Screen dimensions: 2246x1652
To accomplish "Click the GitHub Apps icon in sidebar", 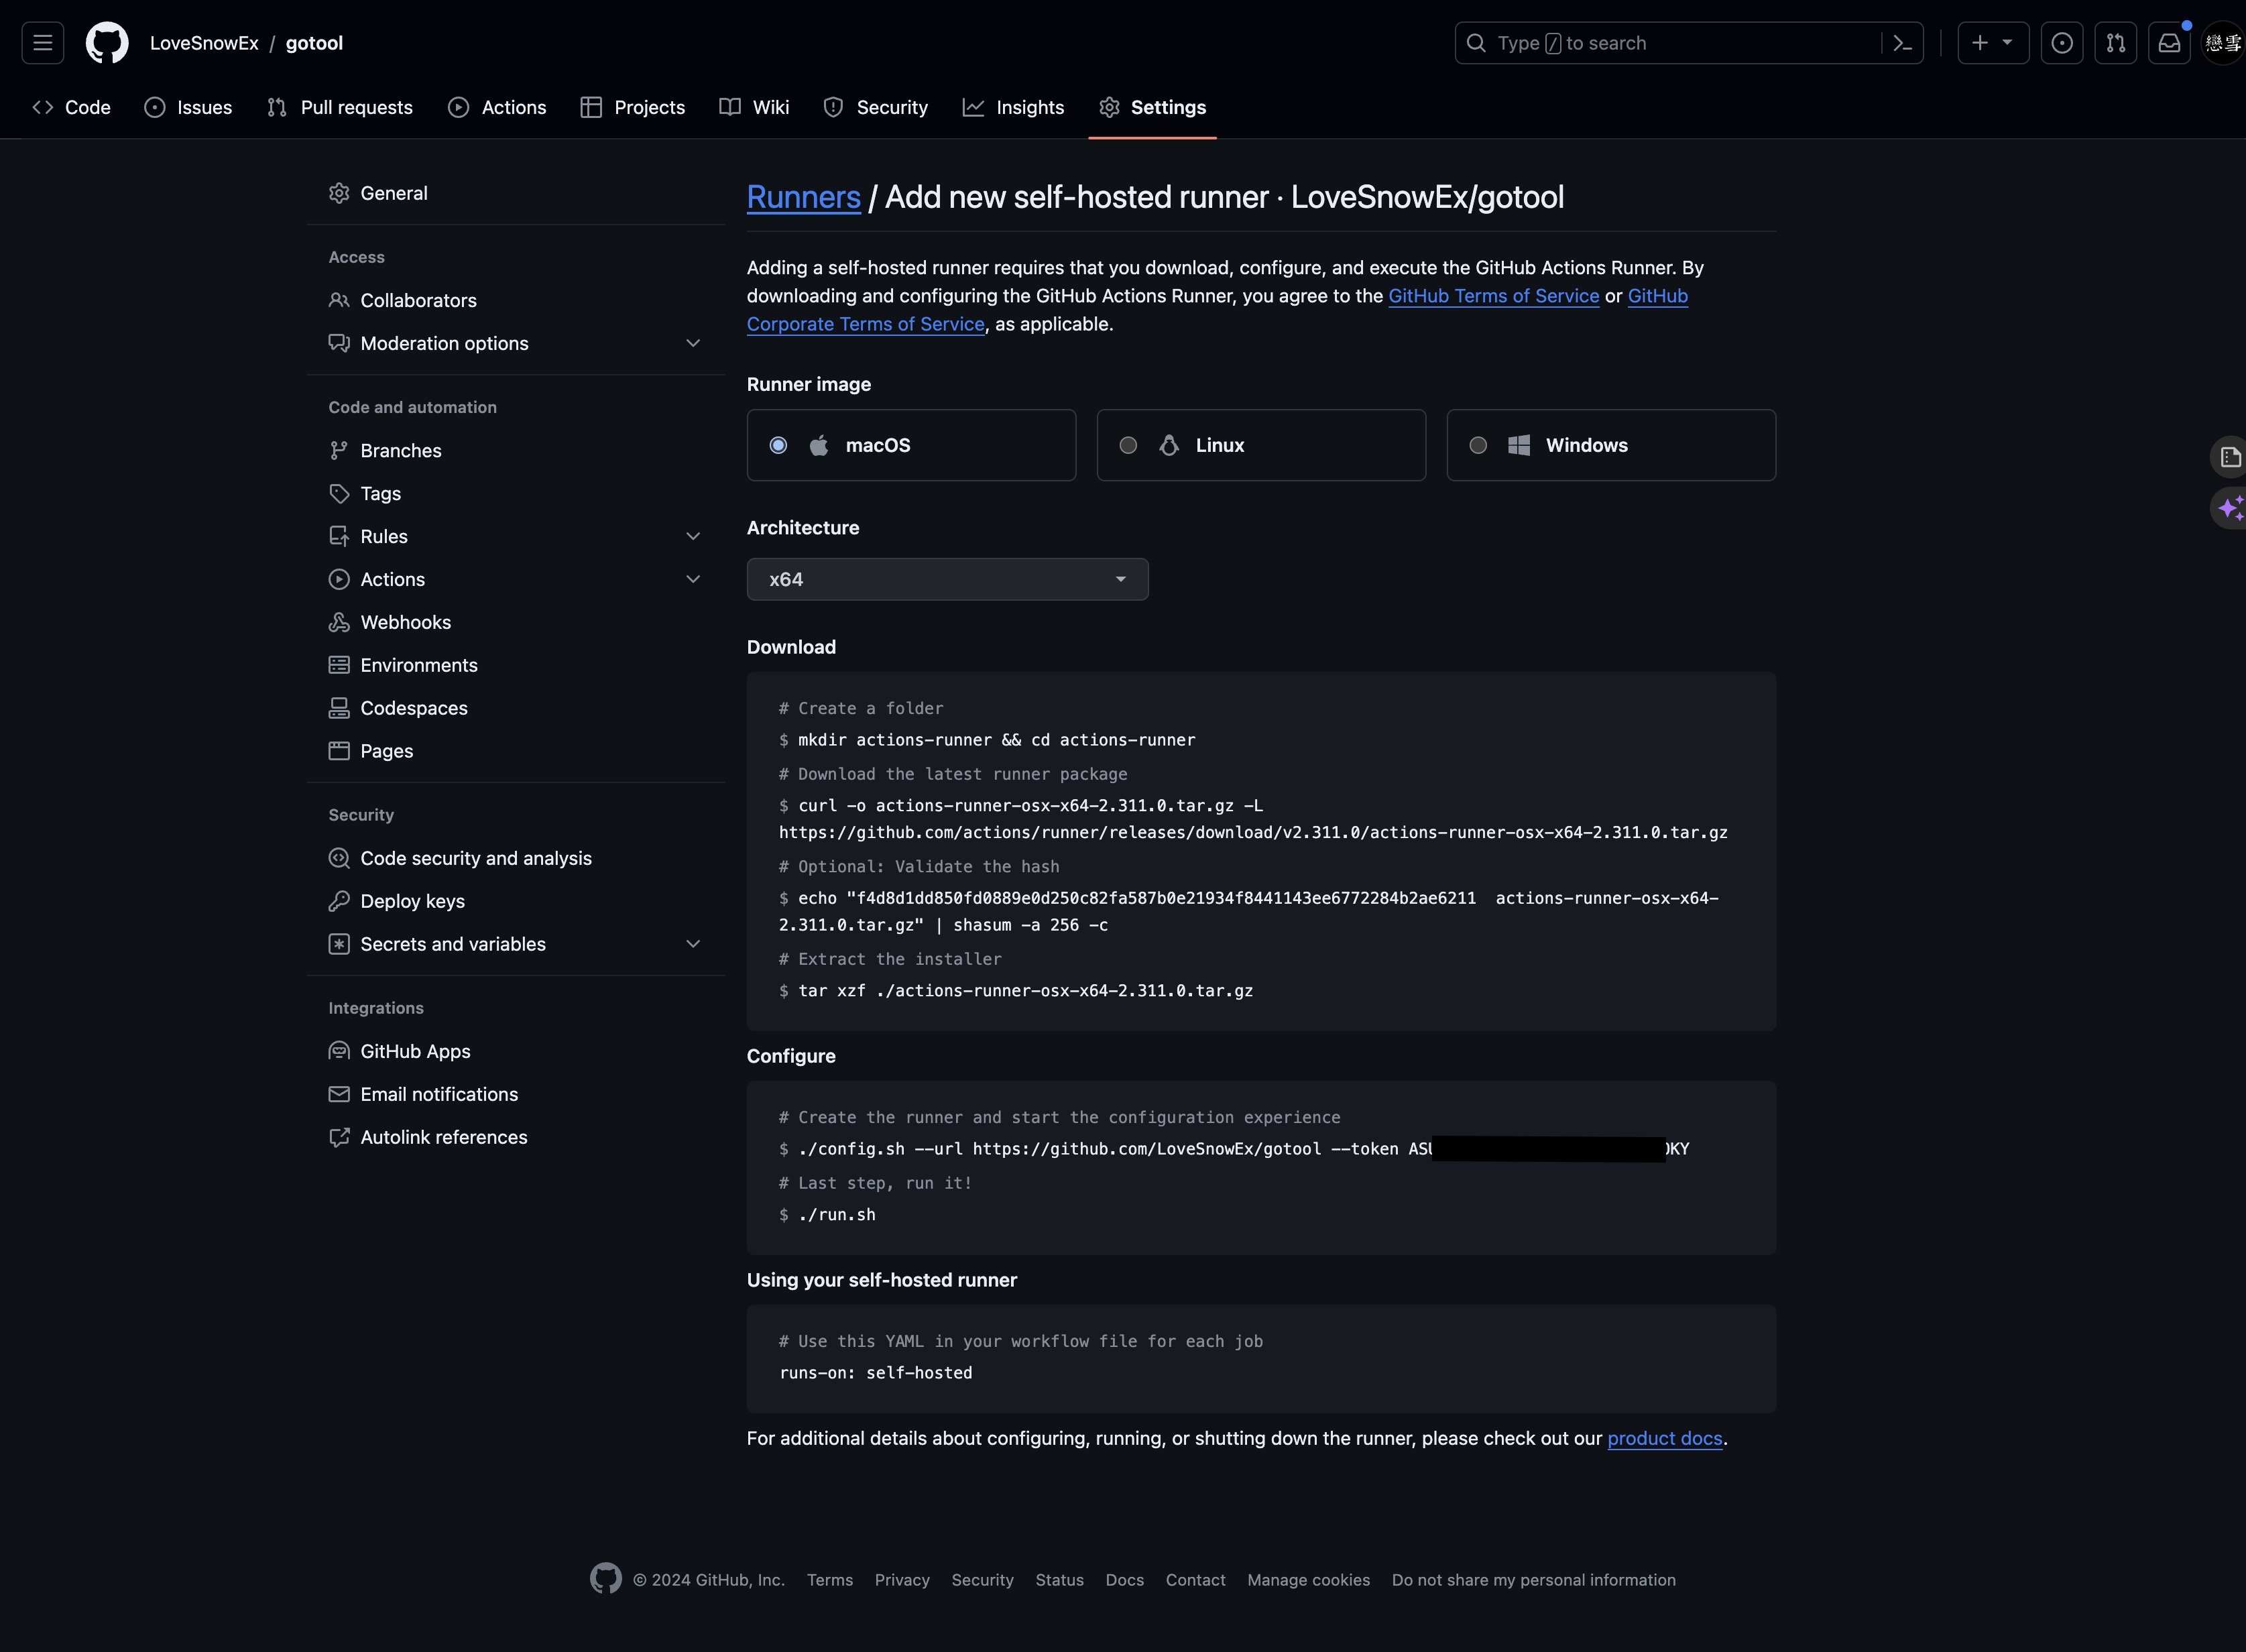I will coord(339,1051).
